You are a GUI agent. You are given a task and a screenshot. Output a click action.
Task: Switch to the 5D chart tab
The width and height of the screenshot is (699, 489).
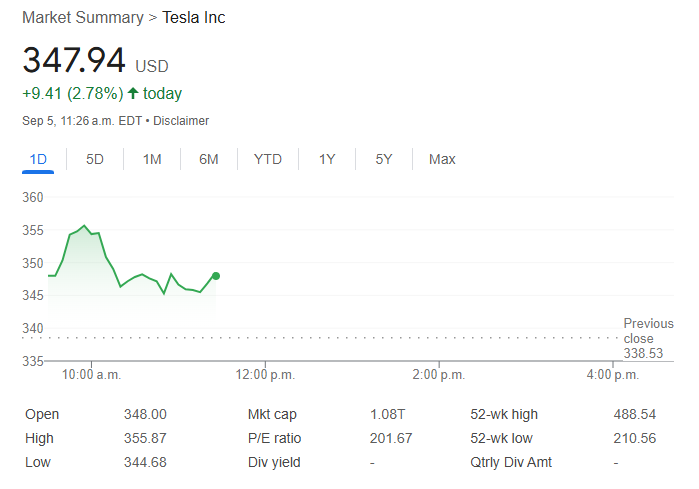[x=95, y=159]
